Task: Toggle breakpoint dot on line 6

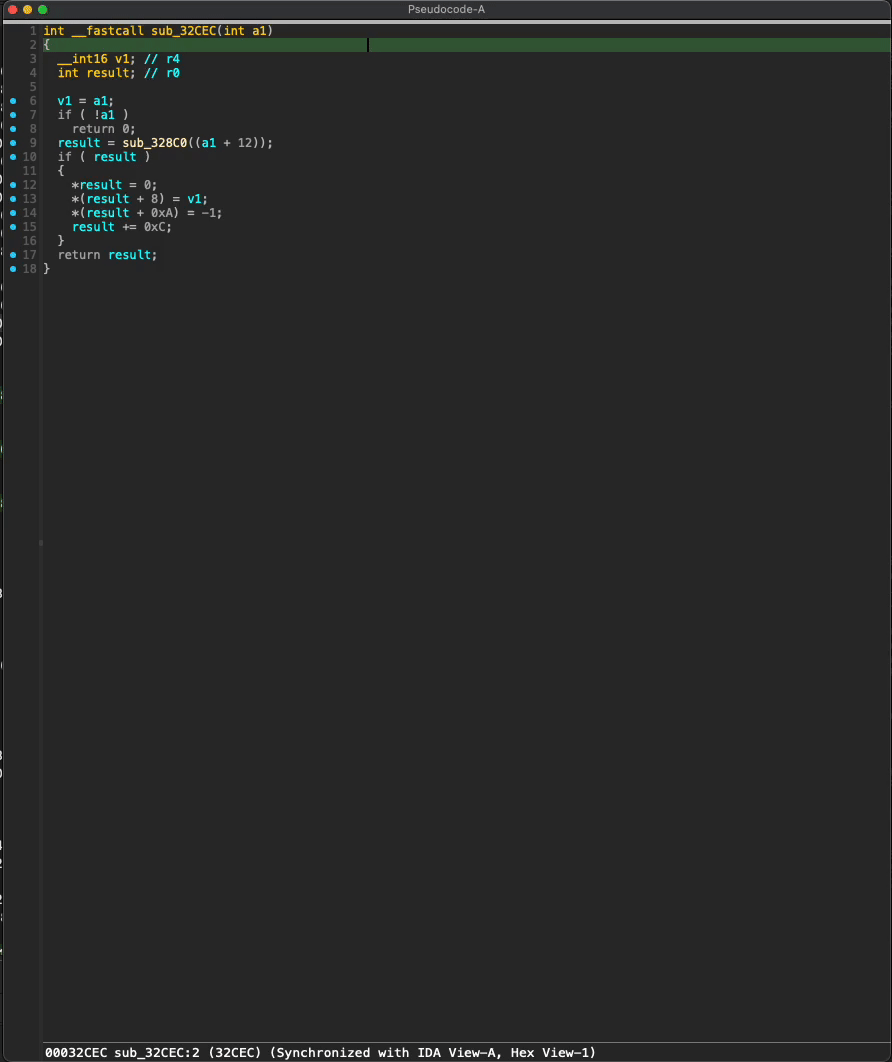Action: tap(13, 101)
